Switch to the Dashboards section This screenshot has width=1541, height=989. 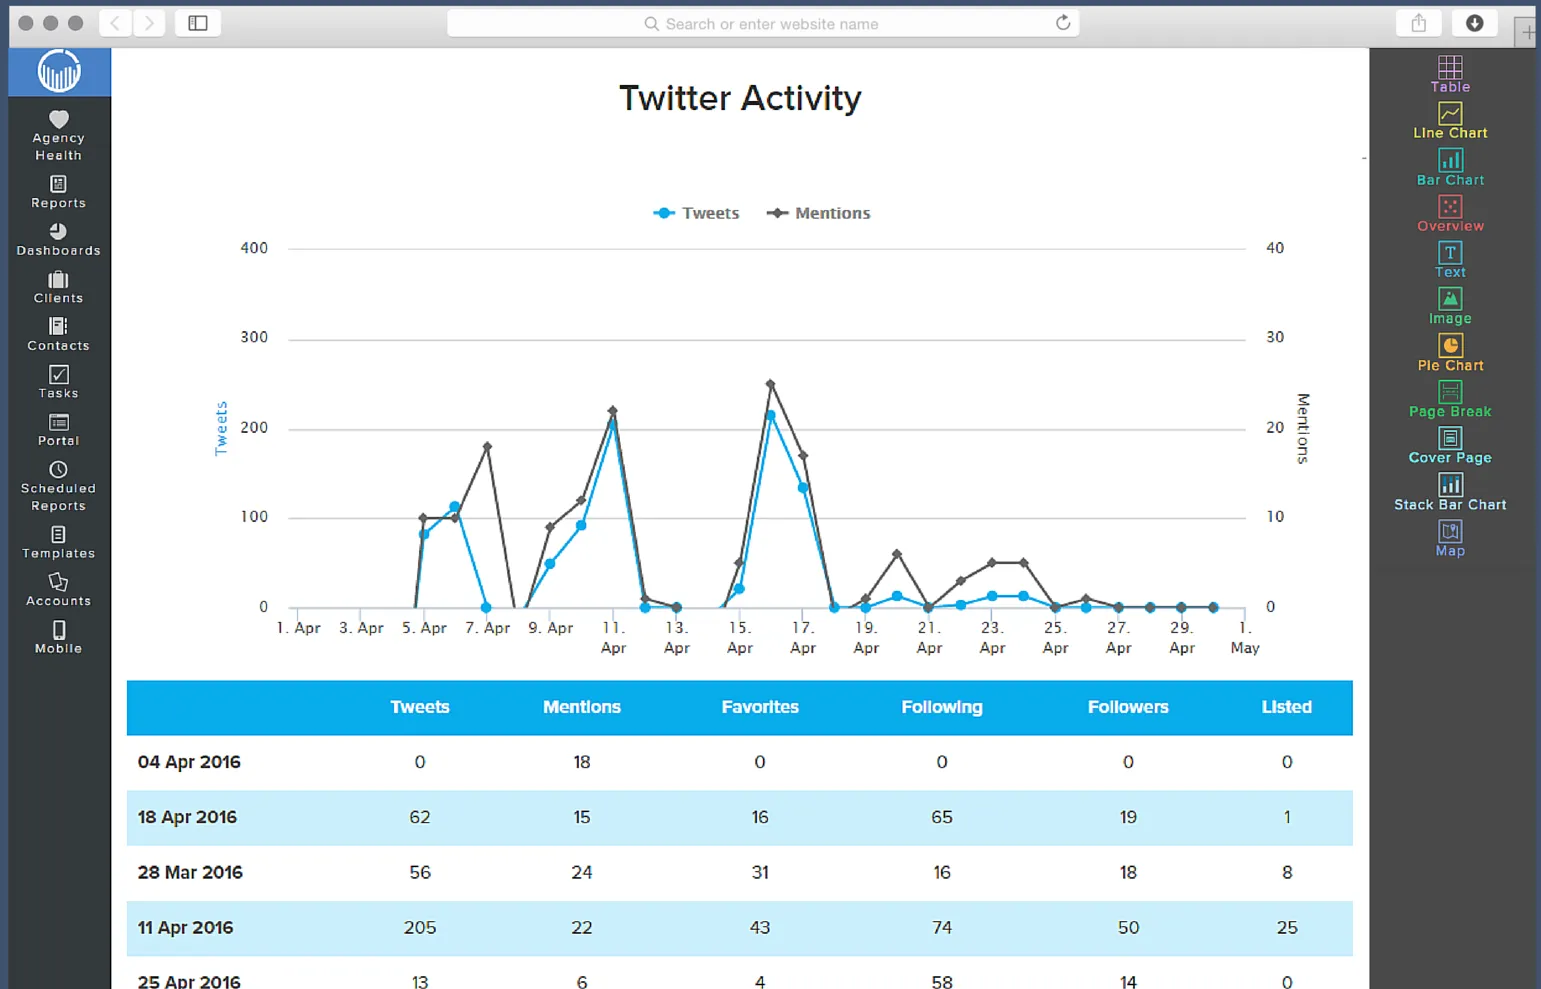coord(58,240)
